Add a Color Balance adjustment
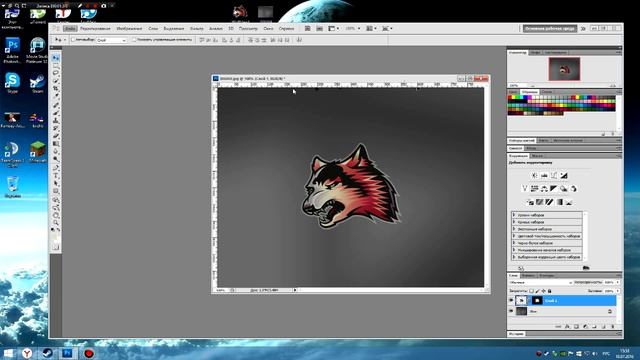 pos(544,189)
